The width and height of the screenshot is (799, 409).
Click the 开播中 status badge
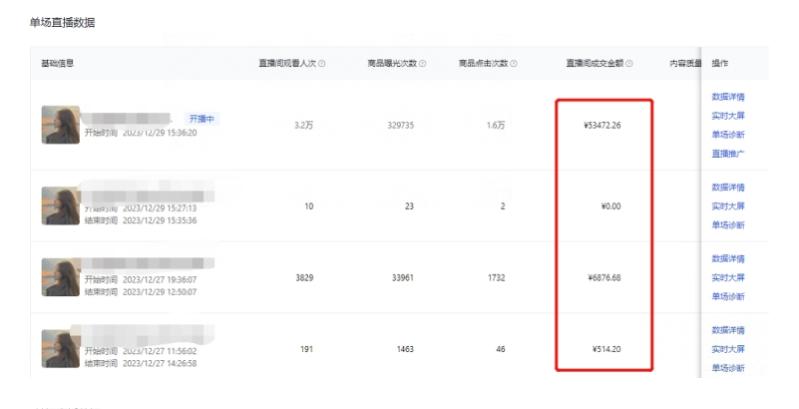[202, 118]
